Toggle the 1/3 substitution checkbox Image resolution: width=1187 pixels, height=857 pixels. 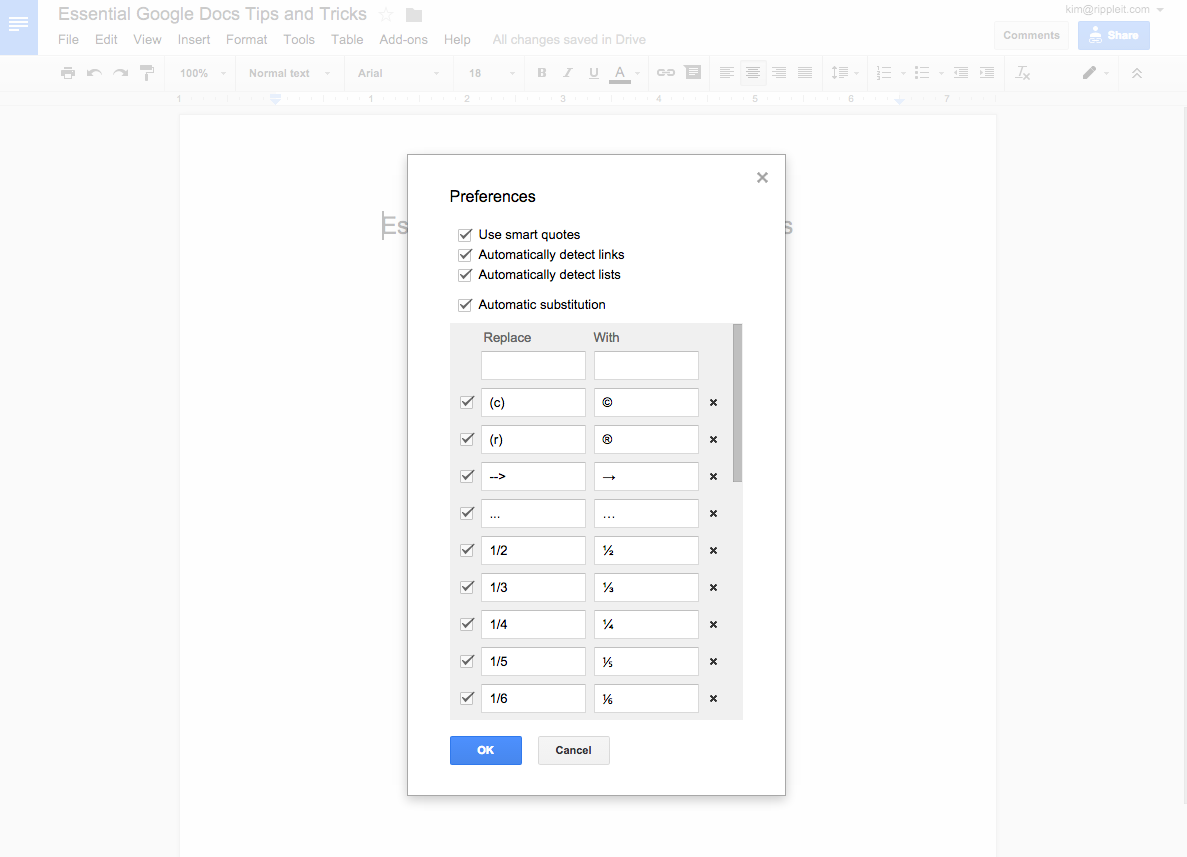pyautogui.click(x=467, y=587)
